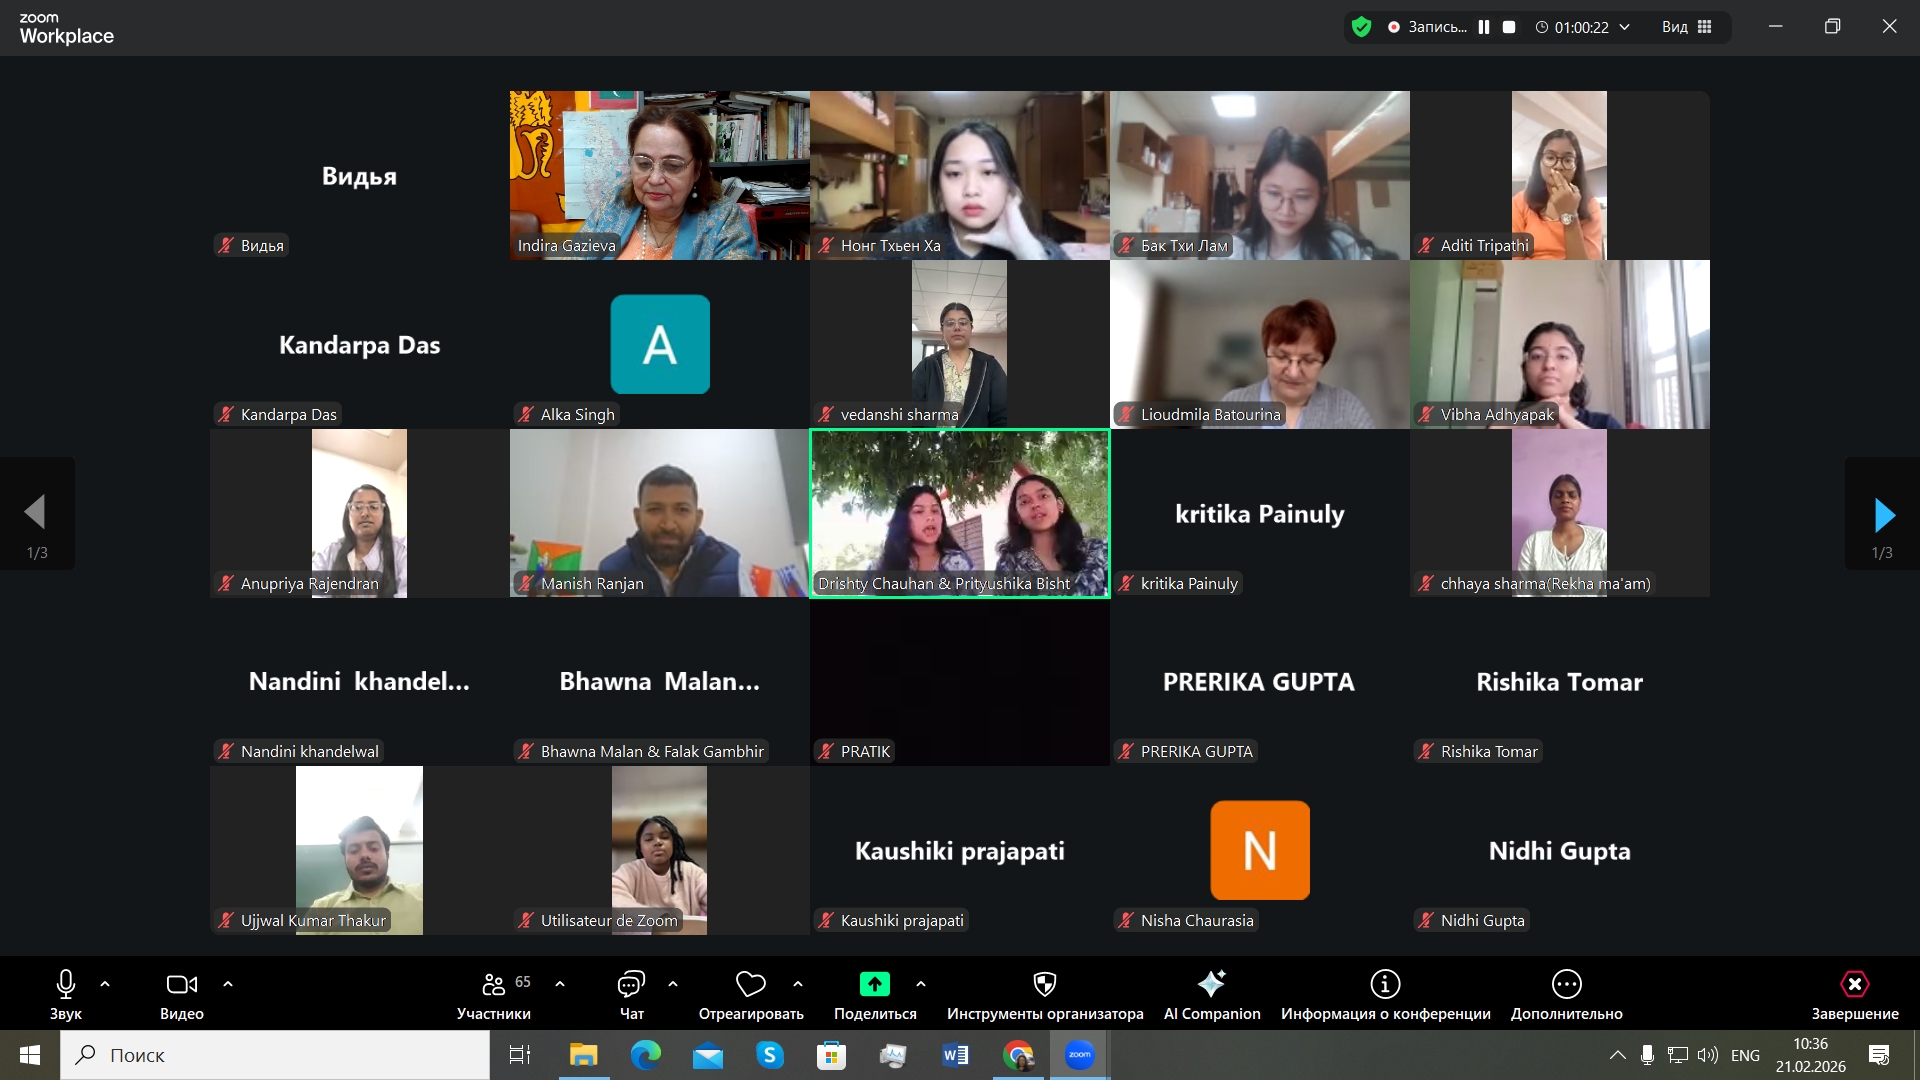Viewport: 1920px width, 1080px height.
Task: Toggle the microphone mute button
Action: (66, 985)
